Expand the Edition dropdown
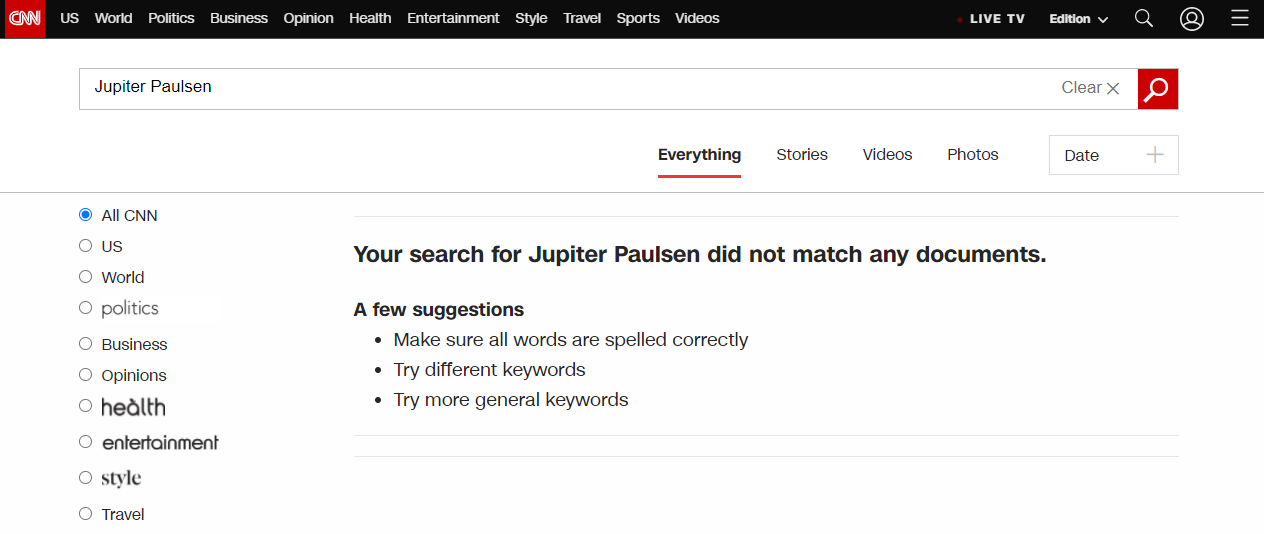 click(x=1078, y=19)
